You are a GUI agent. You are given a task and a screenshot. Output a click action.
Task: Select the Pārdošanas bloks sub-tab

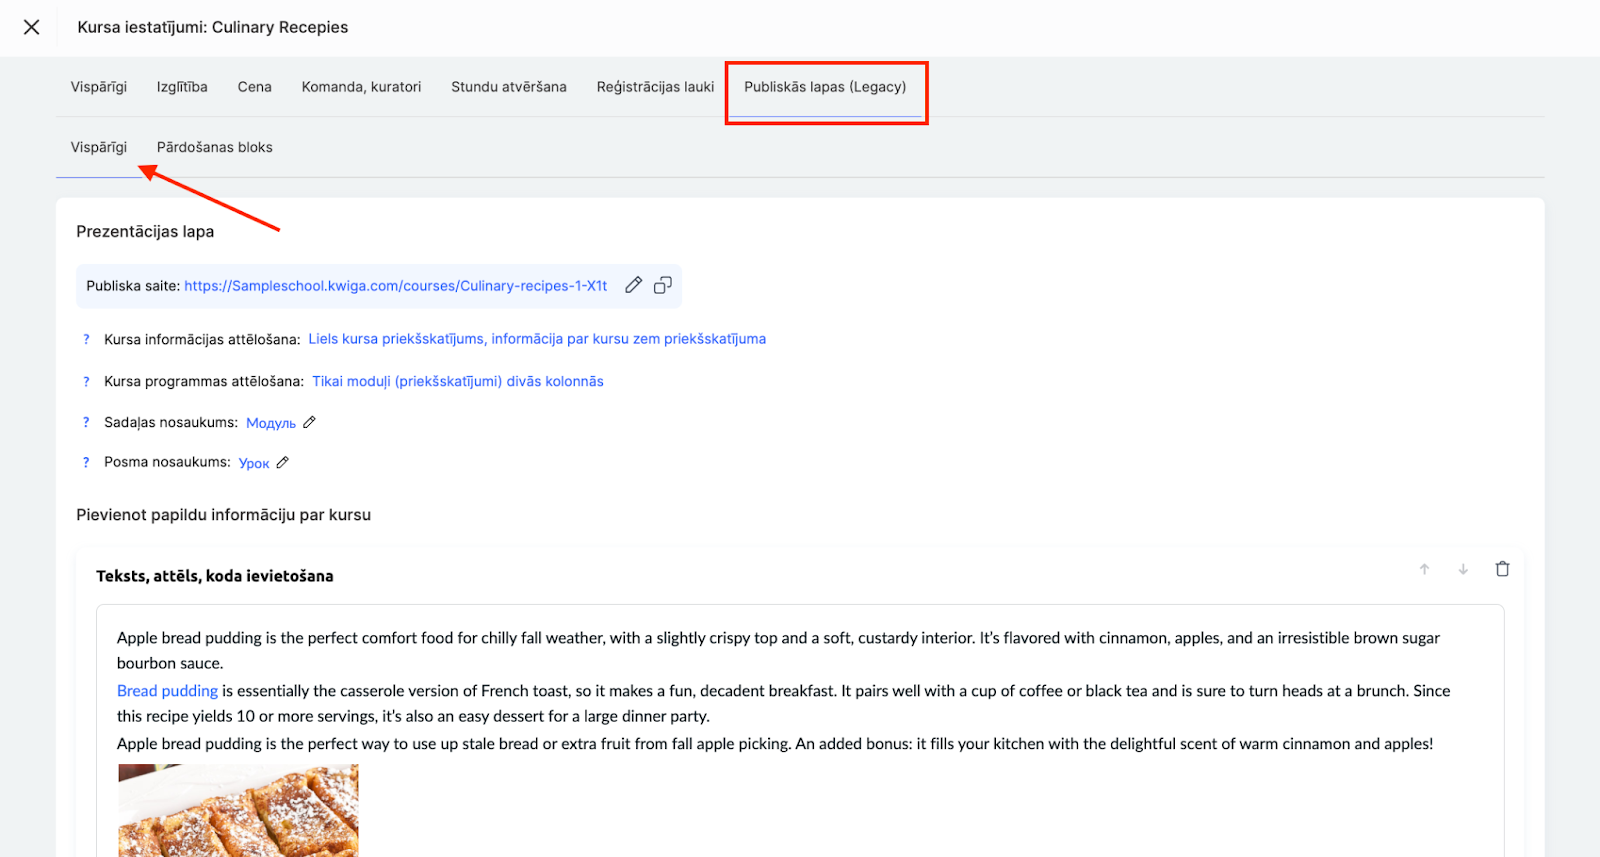pyautogui.click(x=214, y=147)
